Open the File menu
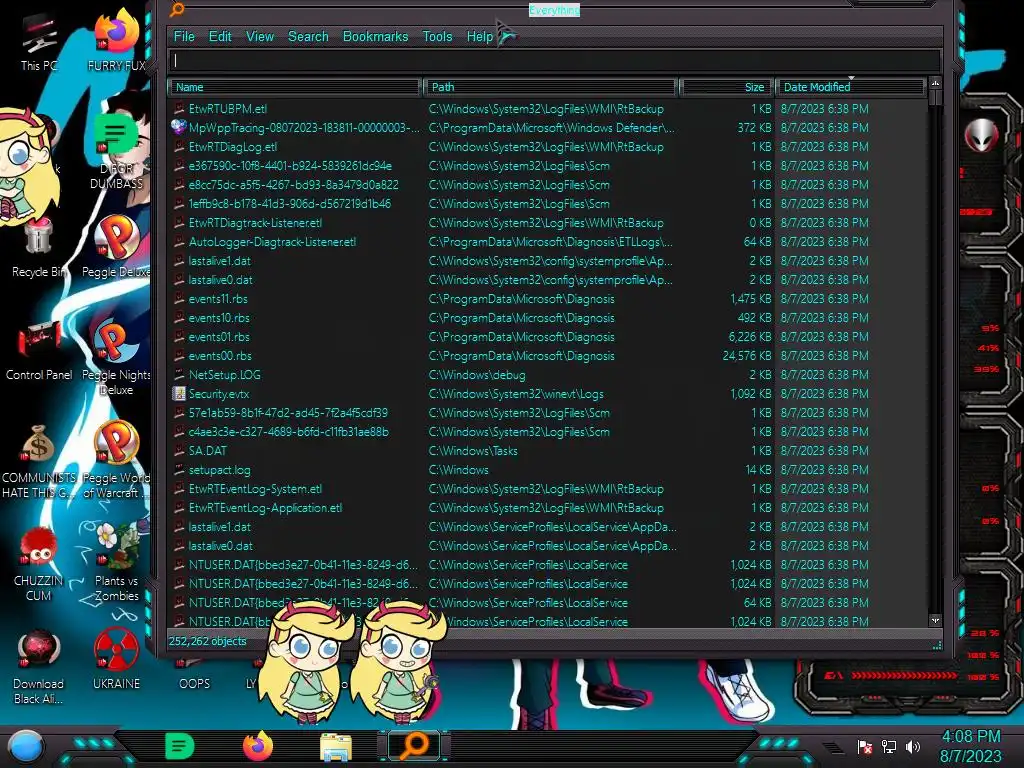The height and width of the screenshot is (768, 1024). coord(184,37)
